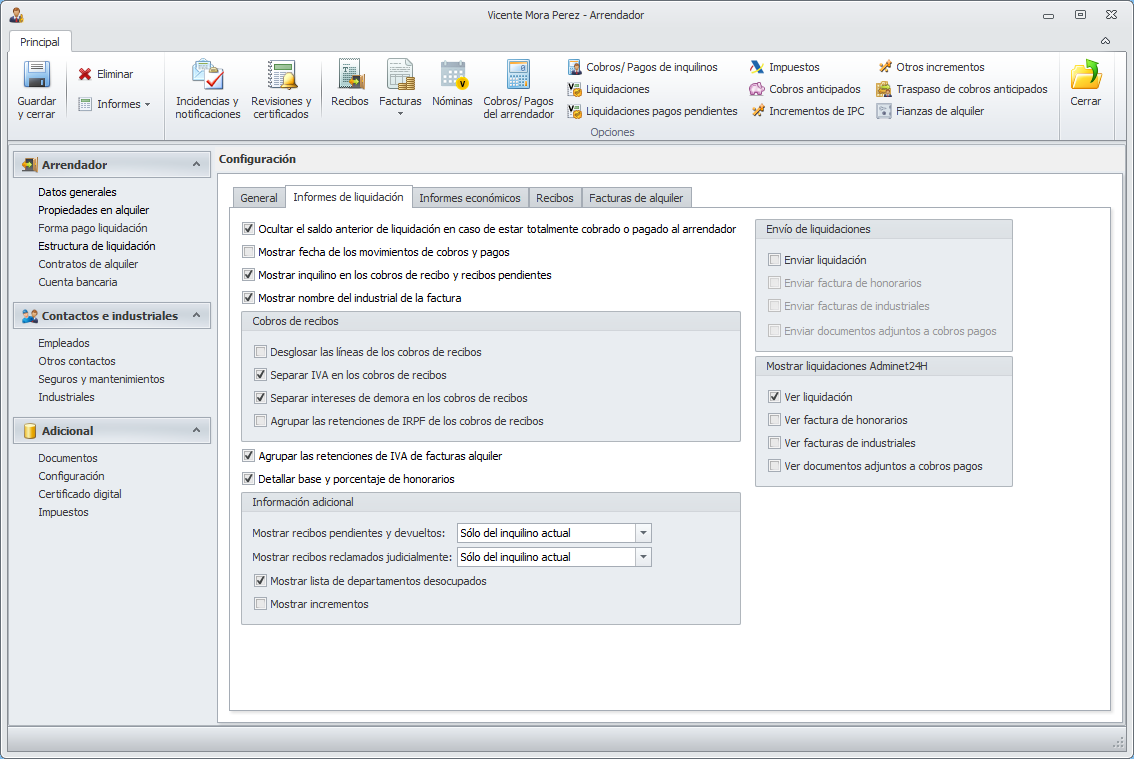
Task: Open Liquidaciones pagos pendientes
Action: pyautogui.click(x=653, y=111)
